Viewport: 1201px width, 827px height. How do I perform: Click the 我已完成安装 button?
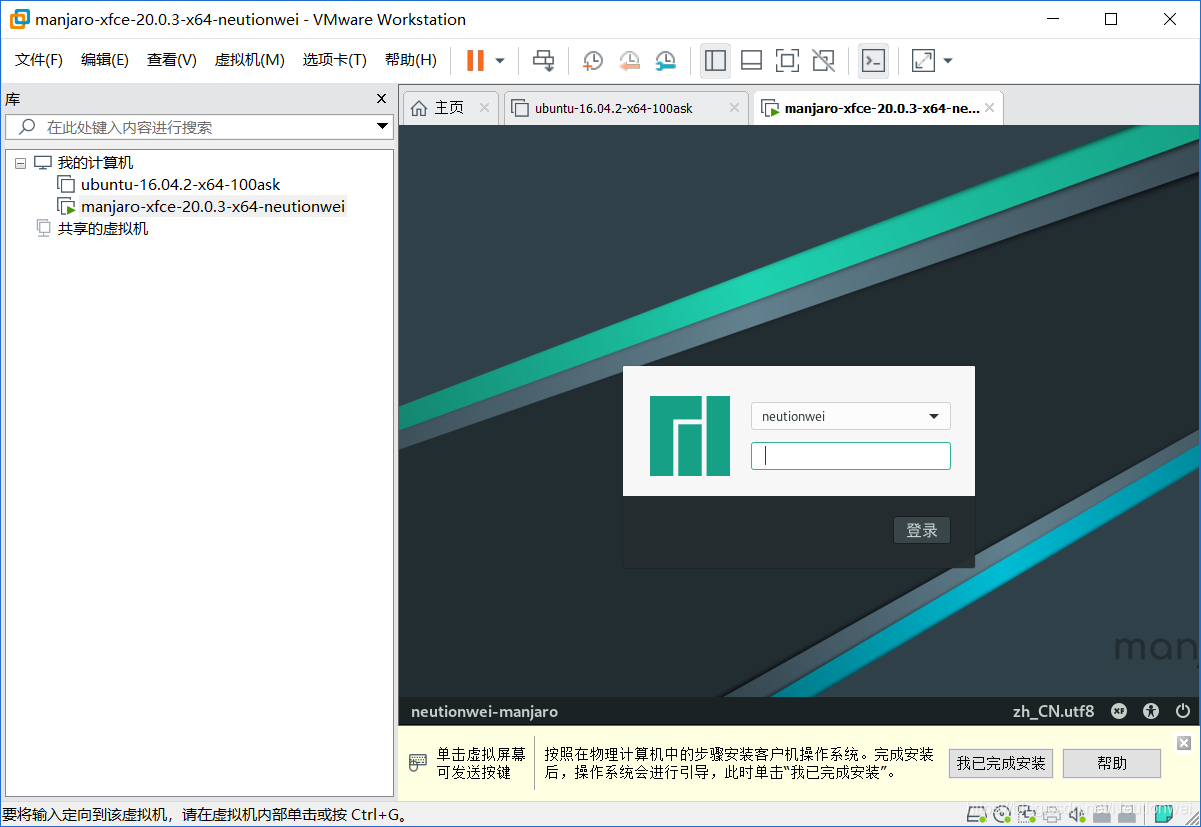[x=1000, y=763]
